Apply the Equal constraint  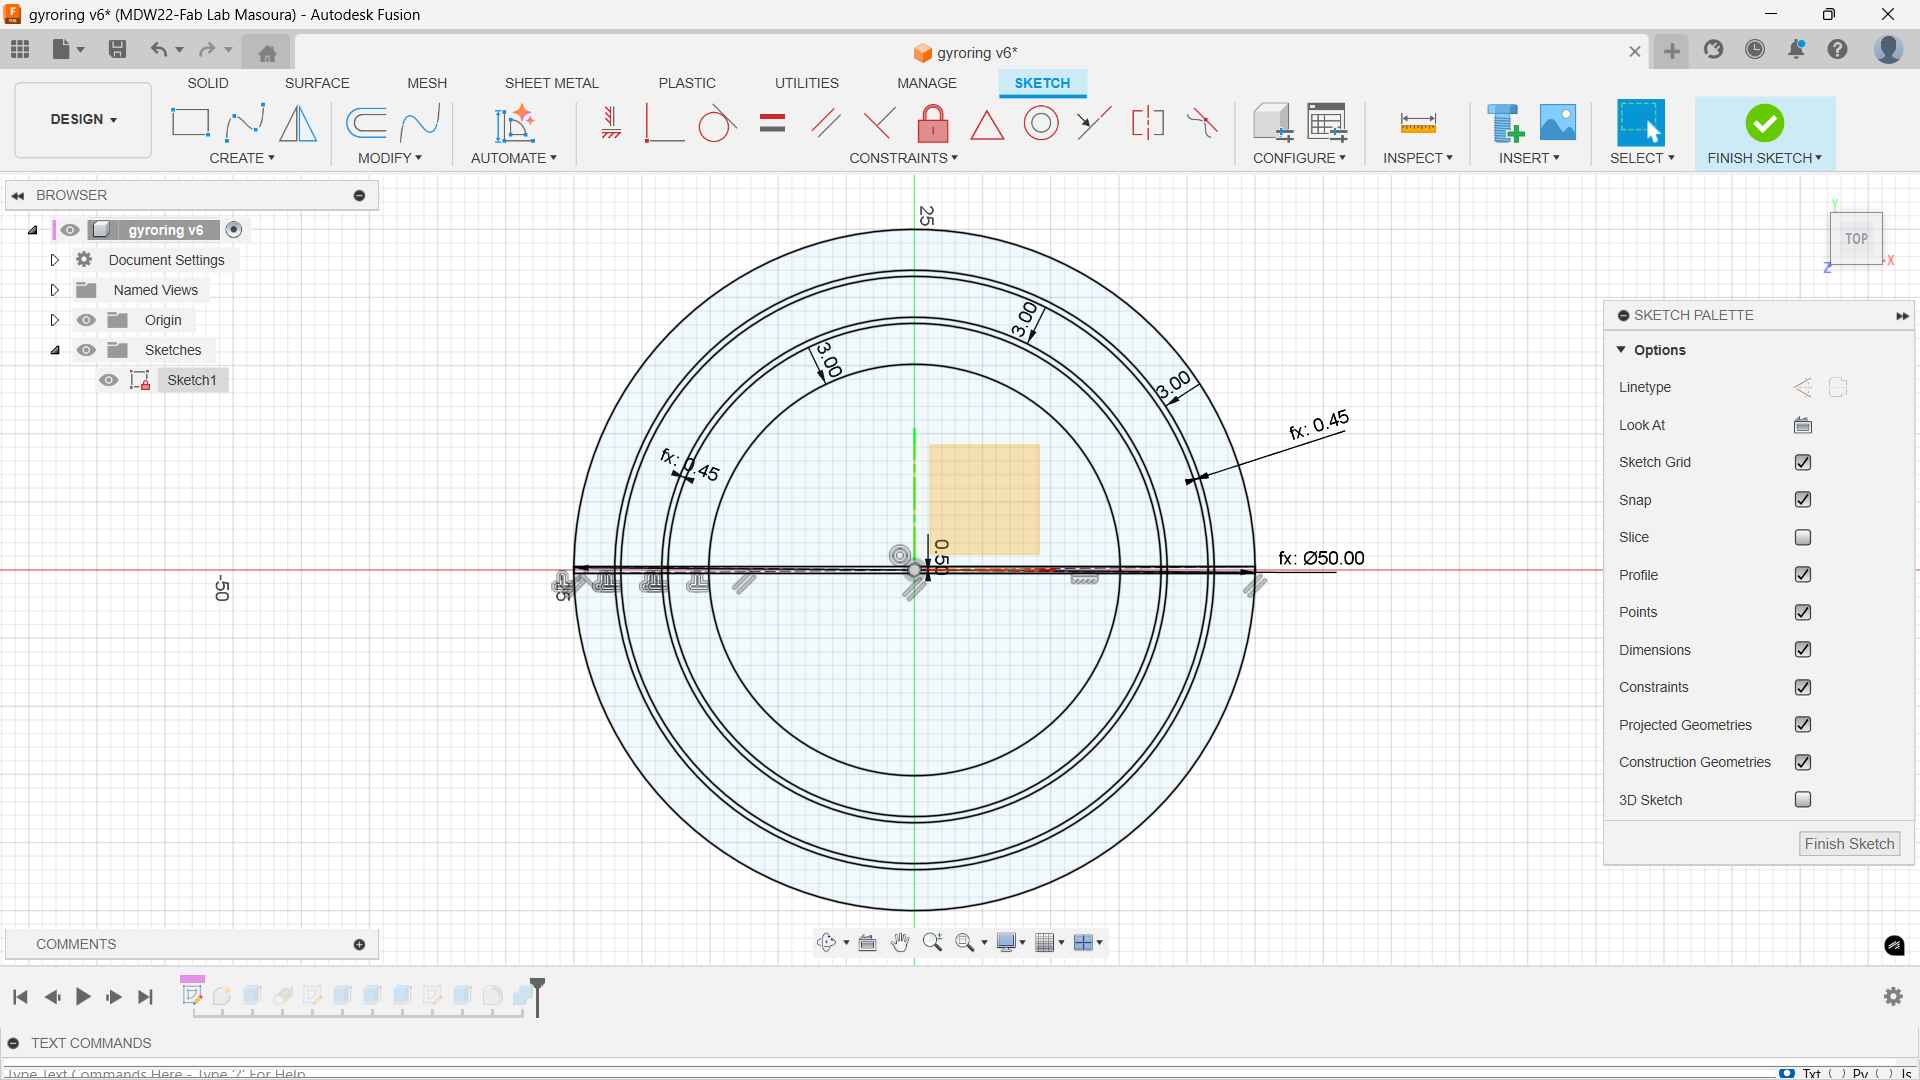point(772,124)
